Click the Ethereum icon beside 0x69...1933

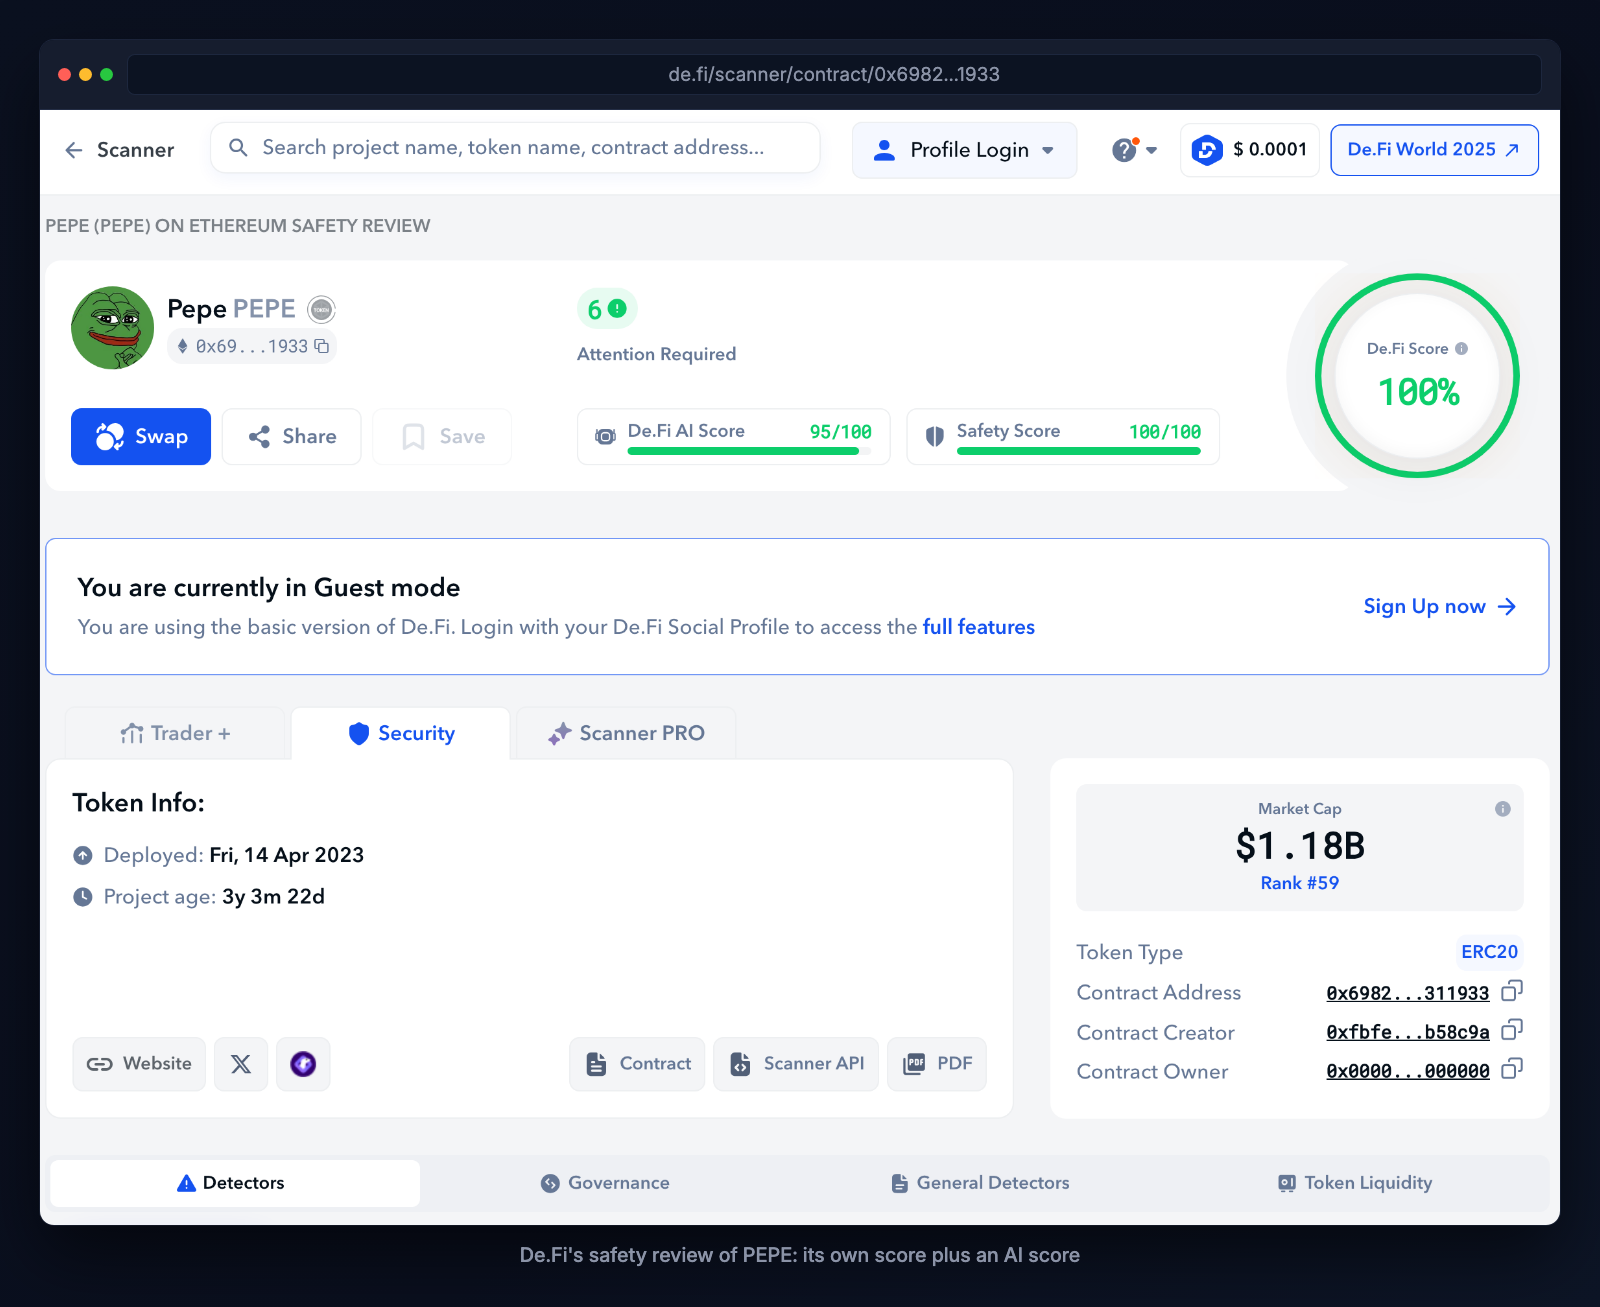pyautogui.click(x=182, y=346)
